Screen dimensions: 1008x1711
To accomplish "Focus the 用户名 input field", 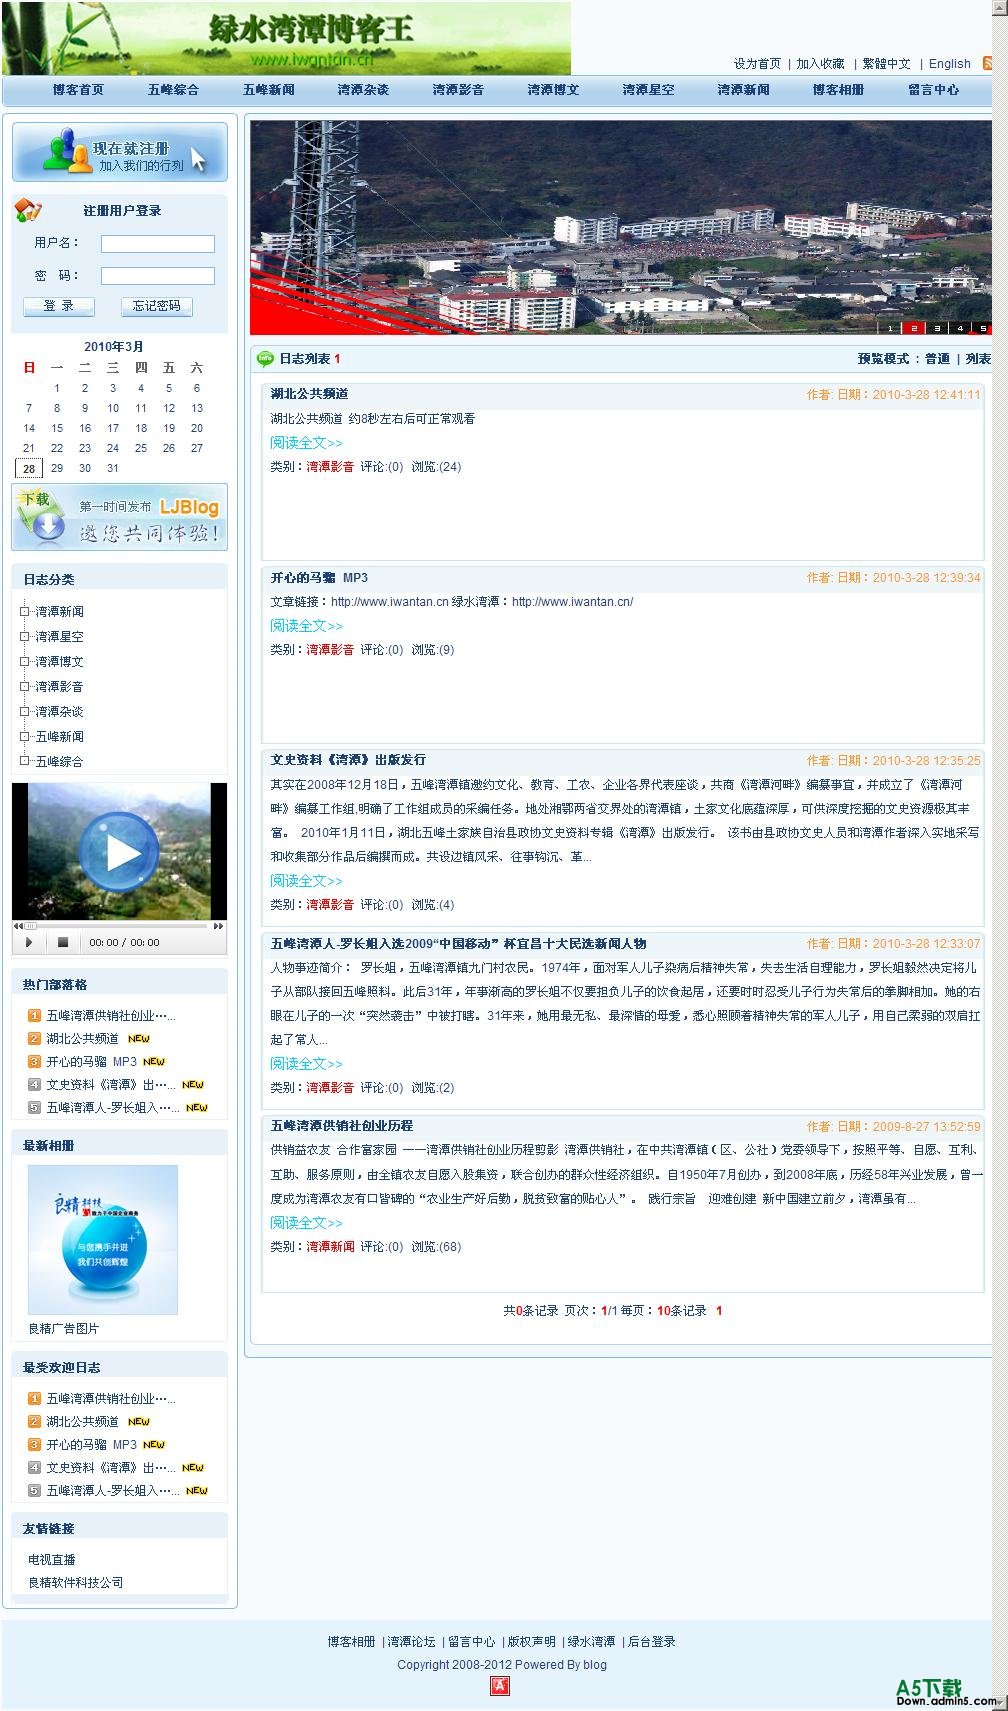I will [x=158, y=243].
